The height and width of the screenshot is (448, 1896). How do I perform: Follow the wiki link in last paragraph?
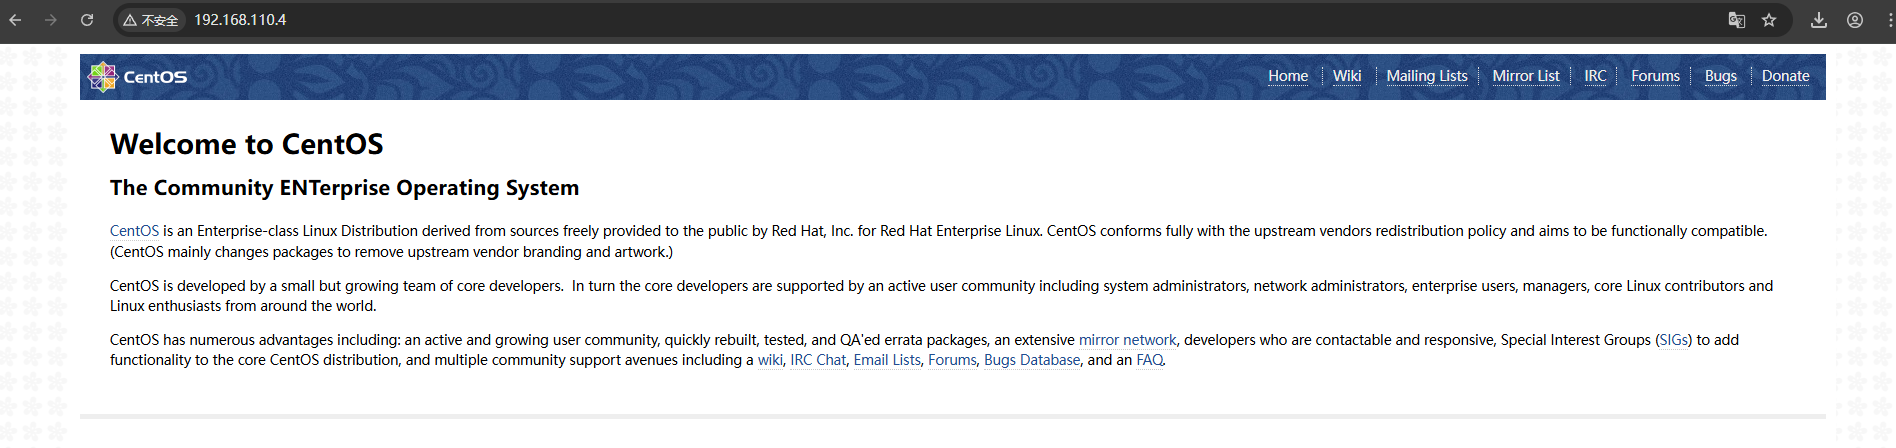[x=770, y=360]
